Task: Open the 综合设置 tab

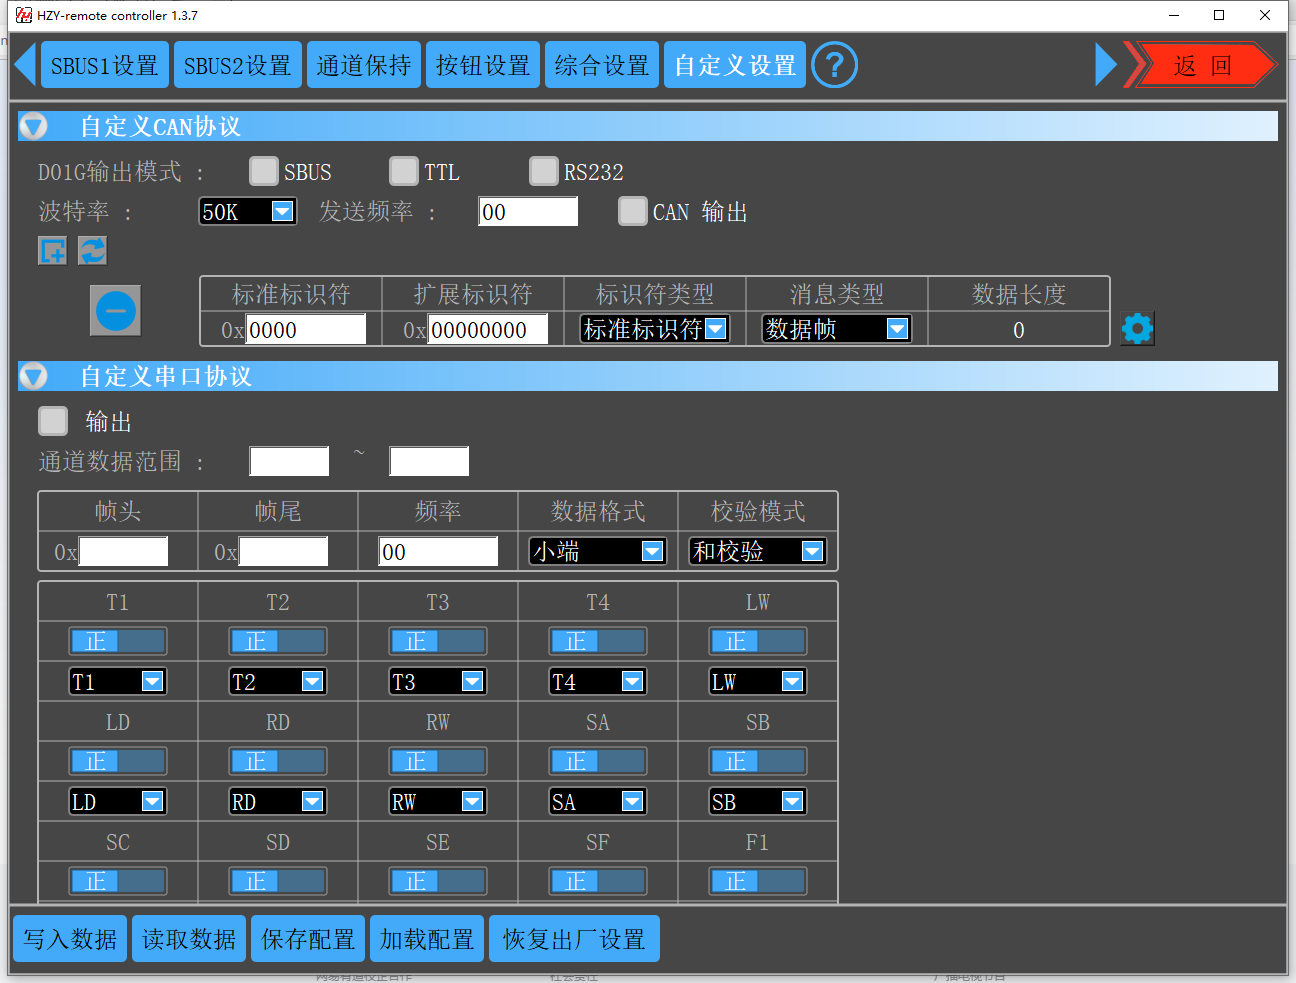Action: pos(602,65)
